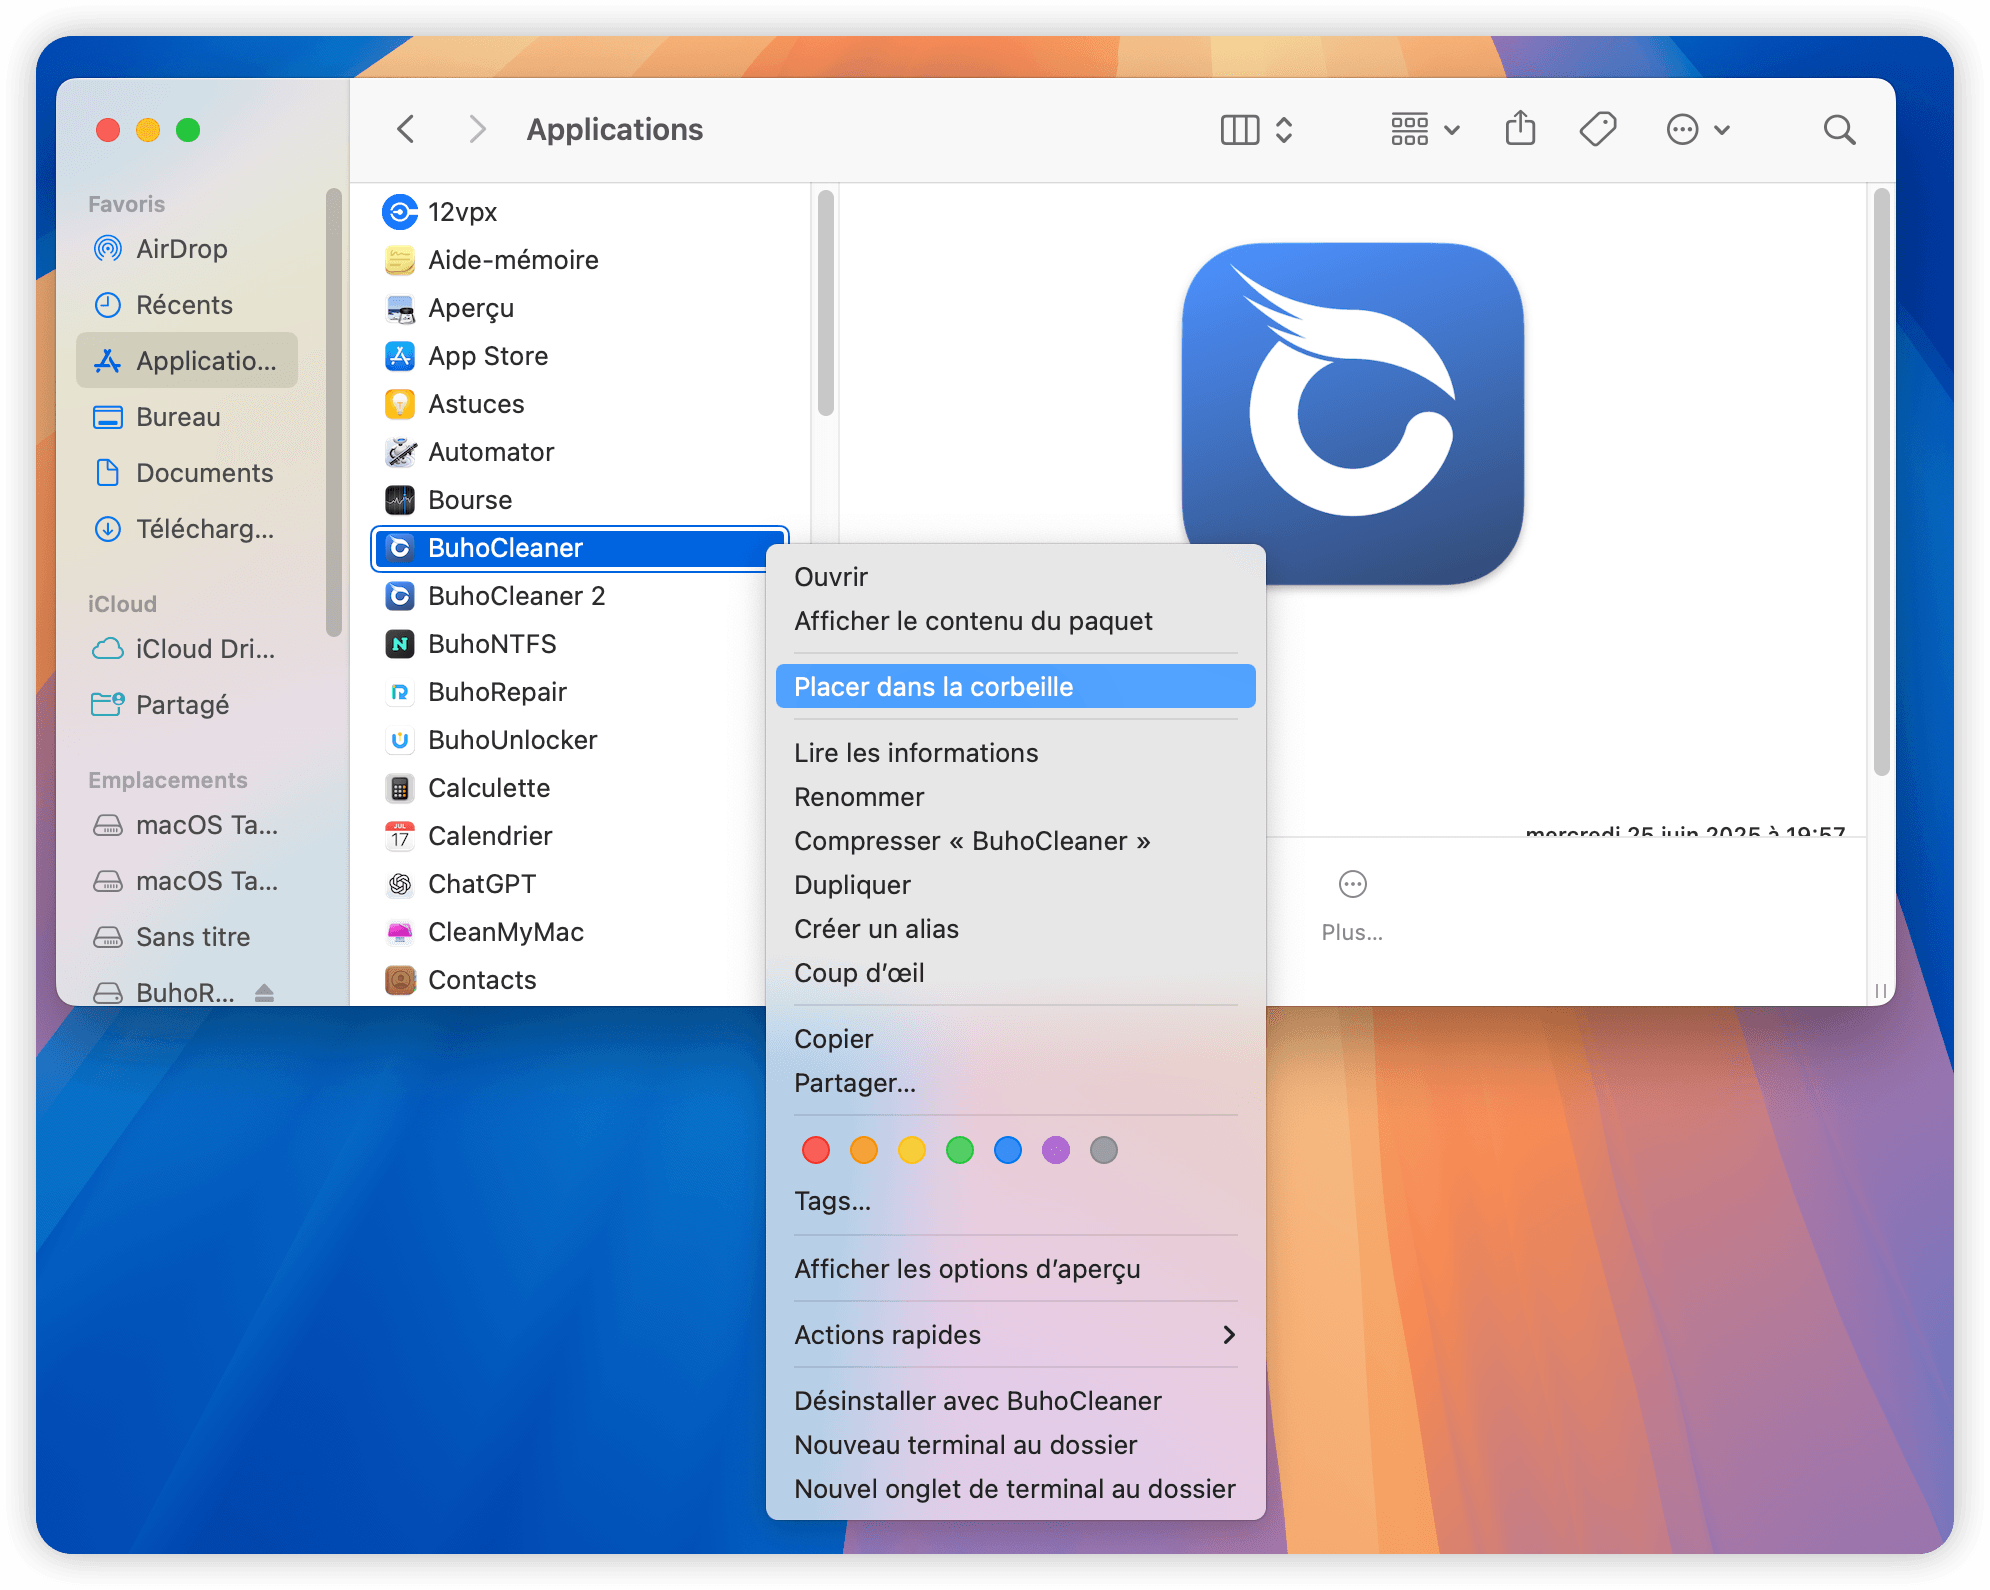Open iCloud Drive in the sidebar
Screen dimensions: 1990x1590
(x=187, y=649)
